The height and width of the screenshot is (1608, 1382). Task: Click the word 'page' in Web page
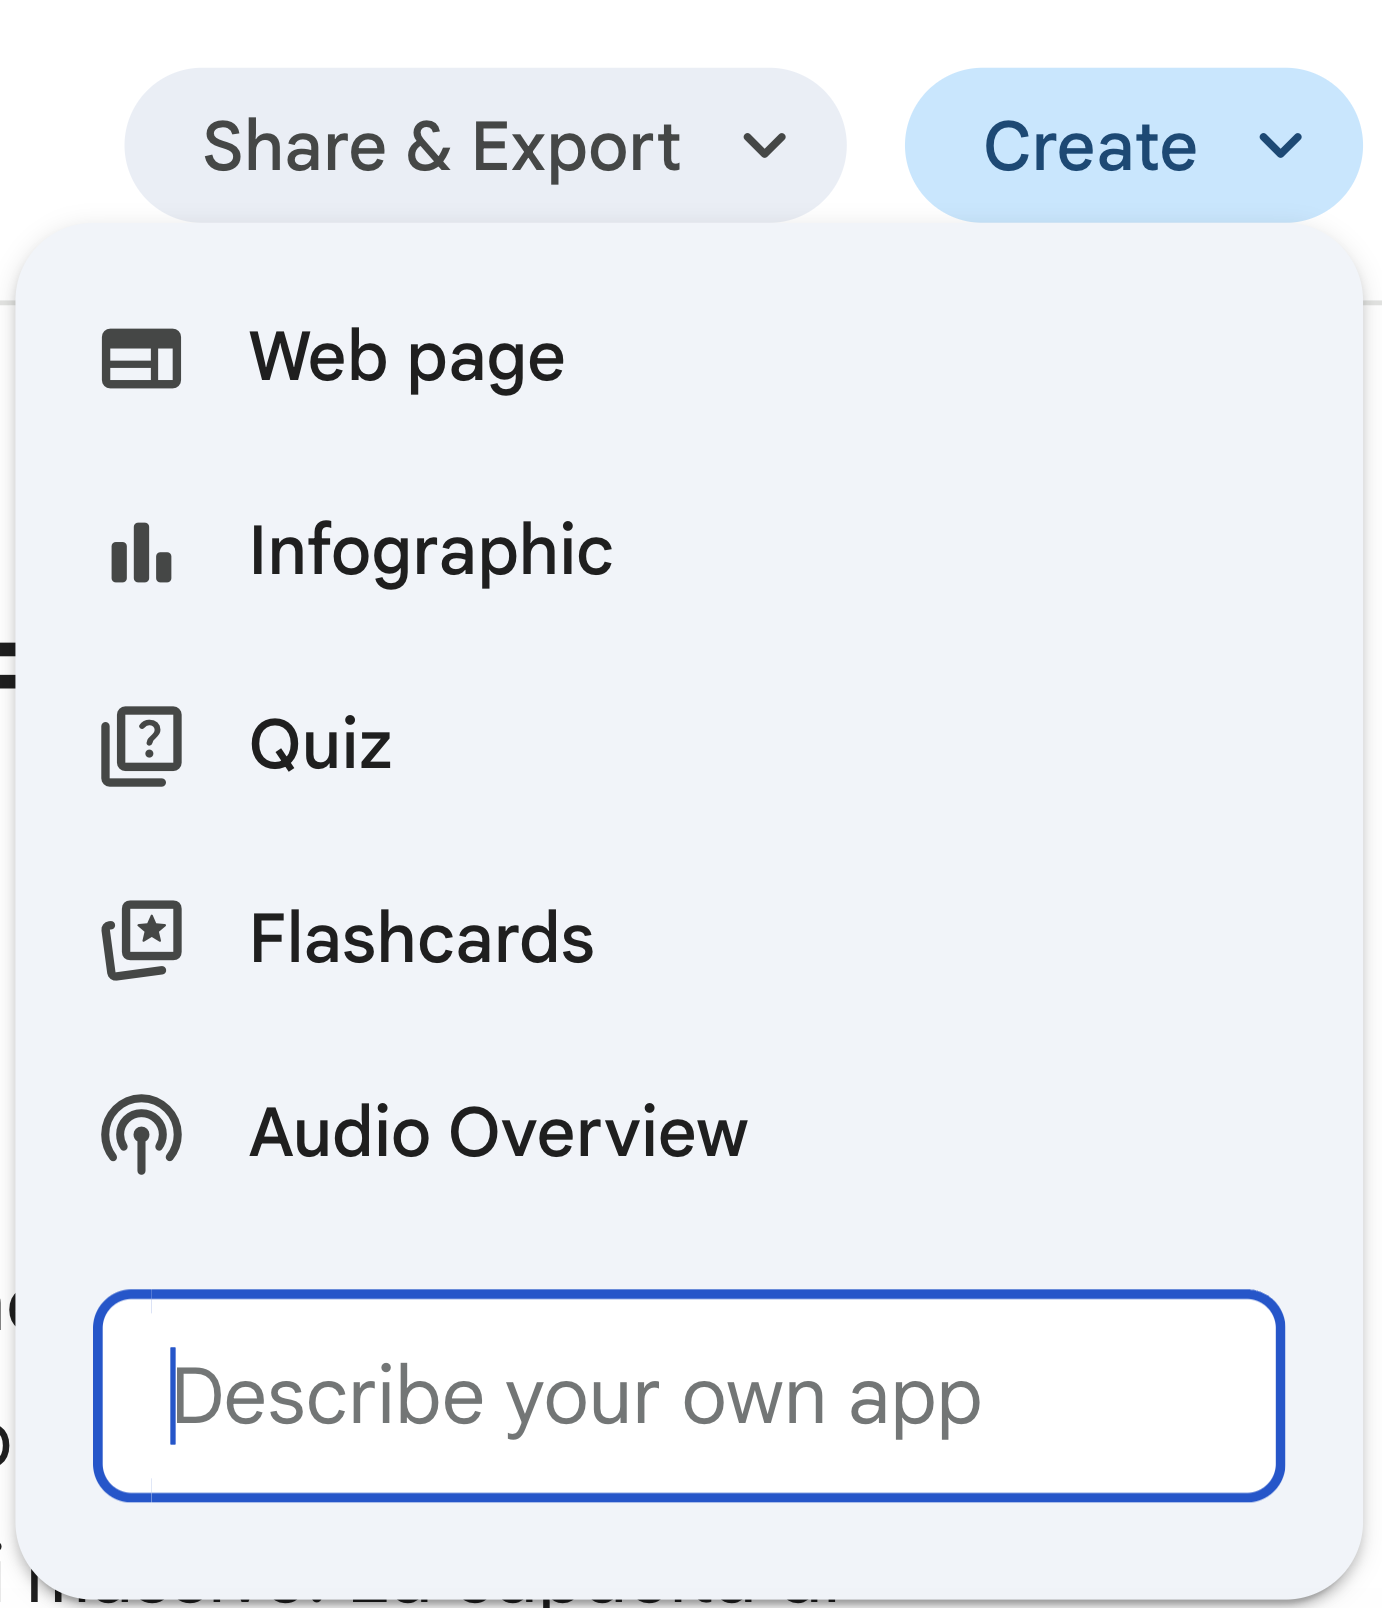(x=486, y=360)
